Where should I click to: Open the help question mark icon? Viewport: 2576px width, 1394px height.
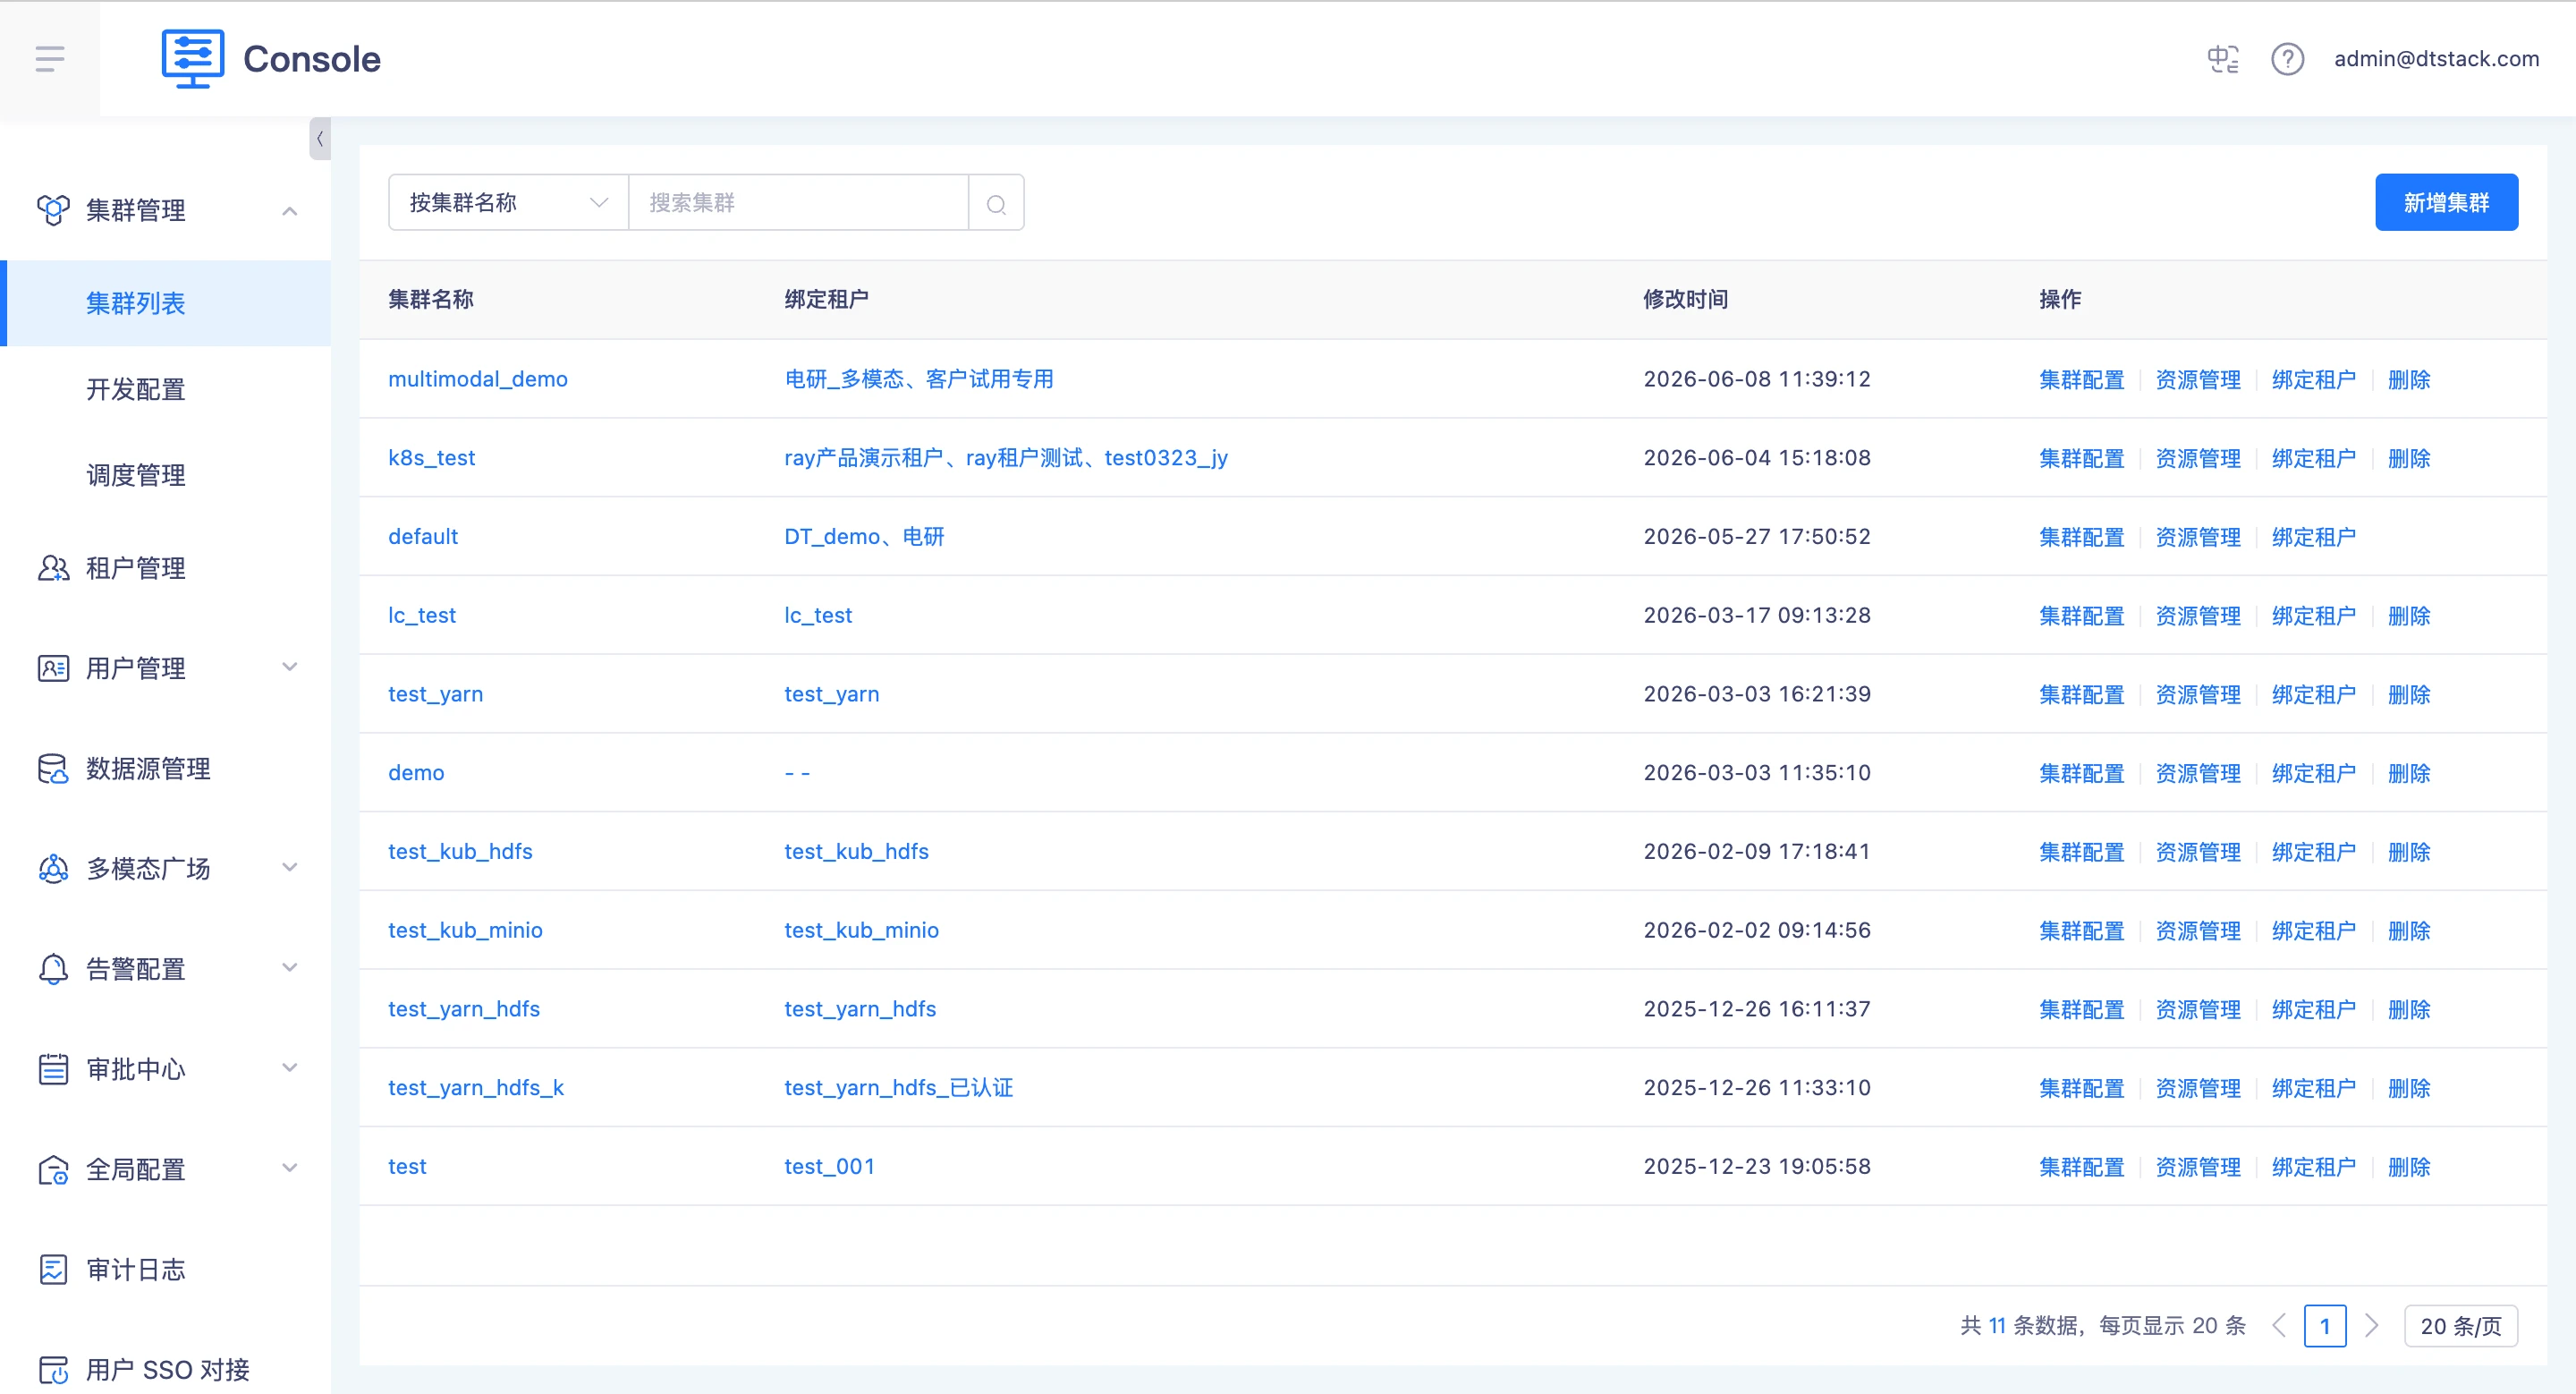click(2287, 59)
